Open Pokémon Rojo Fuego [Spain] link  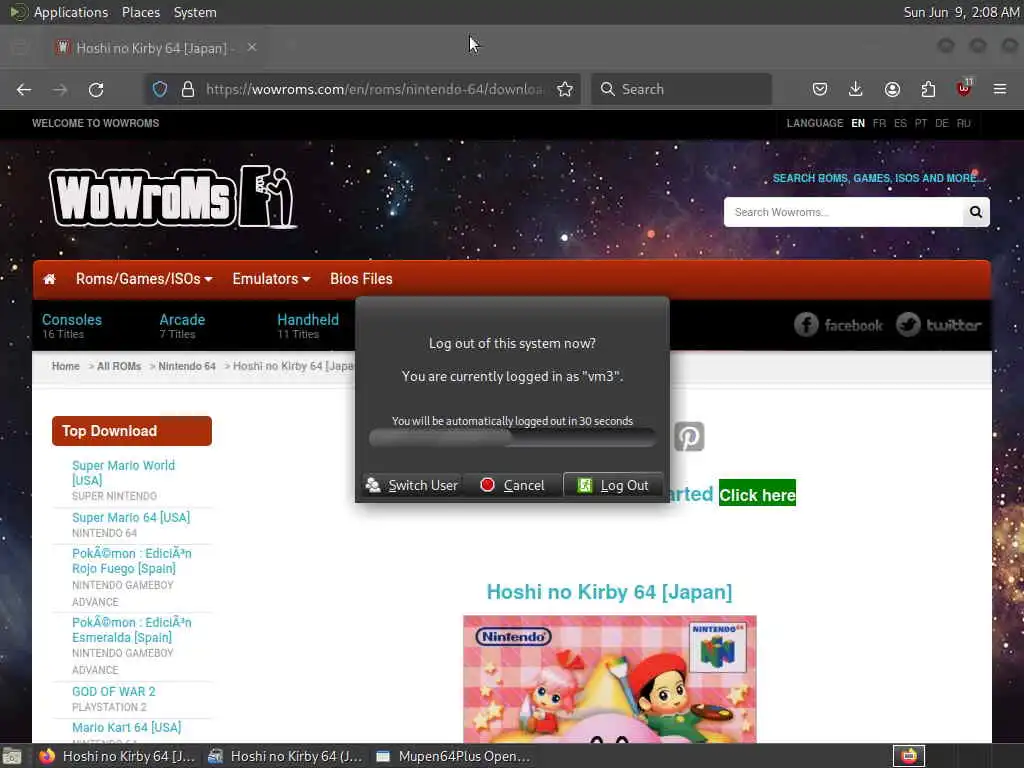(x=131, y=561)
